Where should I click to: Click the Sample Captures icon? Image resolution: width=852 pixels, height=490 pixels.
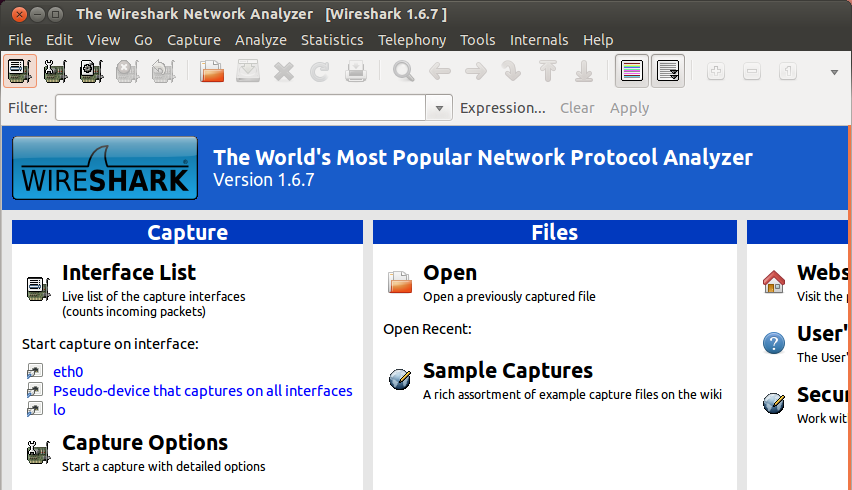pos(400,379)
